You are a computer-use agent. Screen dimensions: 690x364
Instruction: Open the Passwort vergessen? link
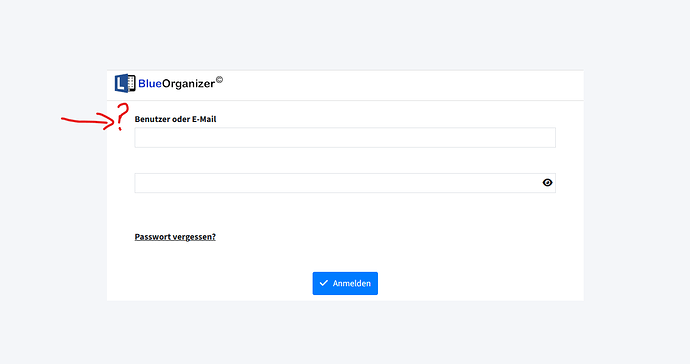(x=175, y=237)
